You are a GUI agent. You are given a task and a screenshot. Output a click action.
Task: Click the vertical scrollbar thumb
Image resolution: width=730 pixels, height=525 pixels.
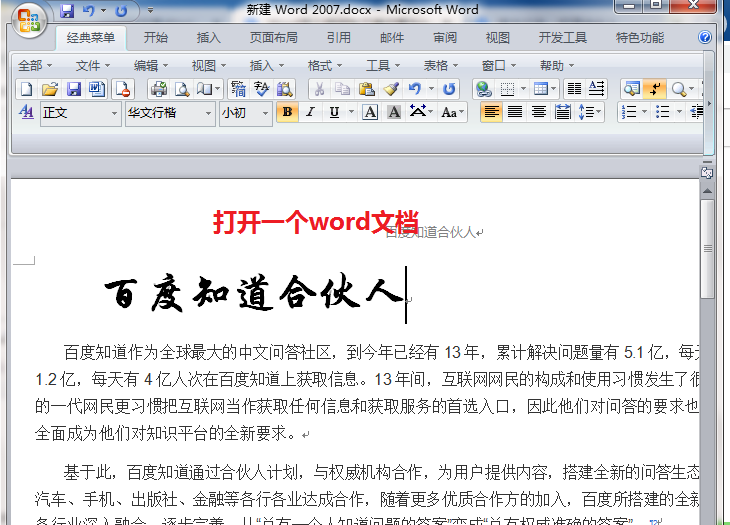coord(708,249)
